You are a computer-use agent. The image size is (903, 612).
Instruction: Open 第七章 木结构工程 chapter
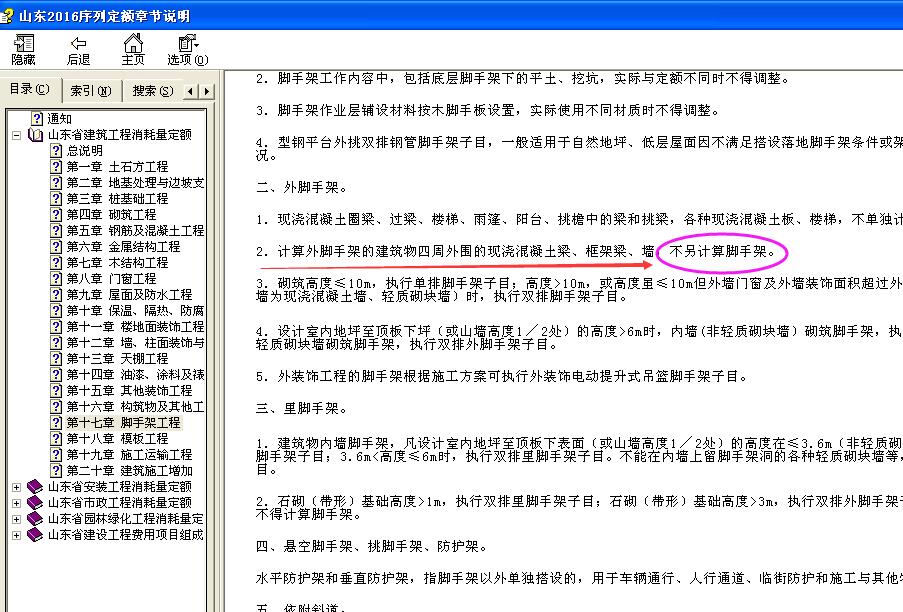pyautogui.click(x=117, y=263)
